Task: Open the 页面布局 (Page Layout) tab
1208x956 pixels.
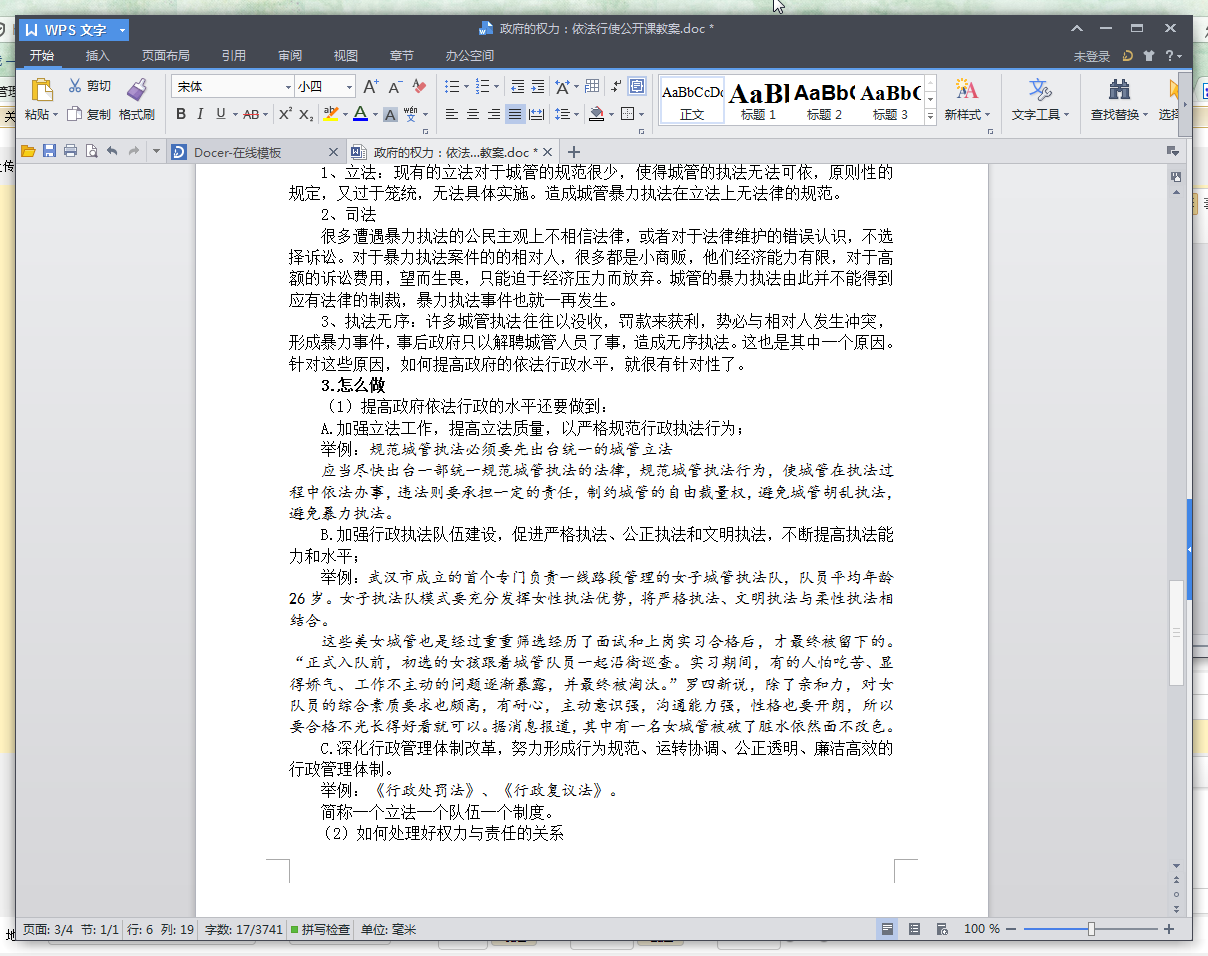Action: (x=165, y=56)
